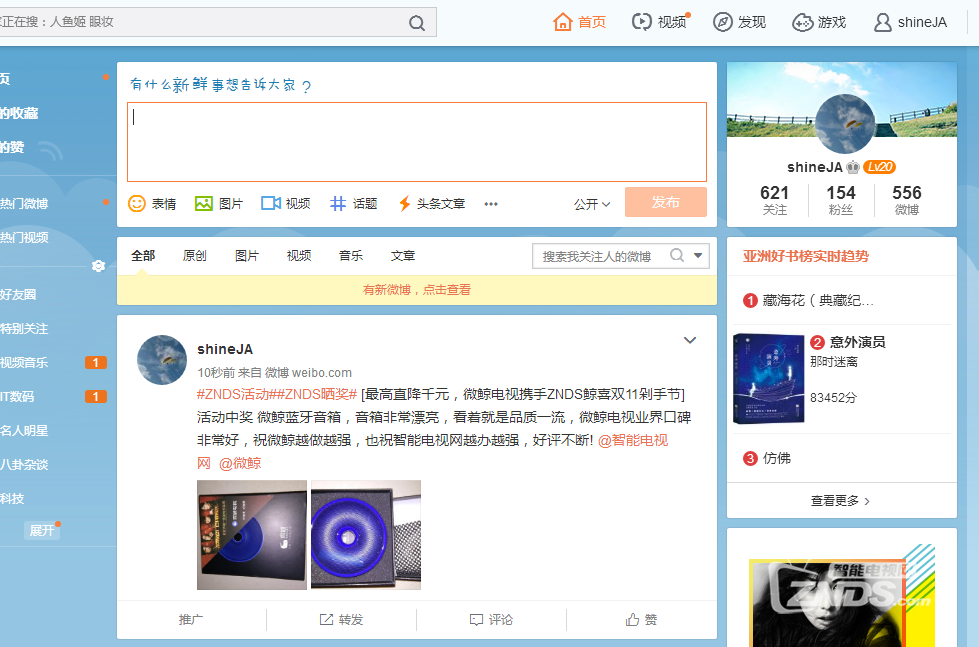Open shineJA account in top navigation
The width and height of the screenshot is (979, 647).
pyautogui.click(x=910, y=22)
